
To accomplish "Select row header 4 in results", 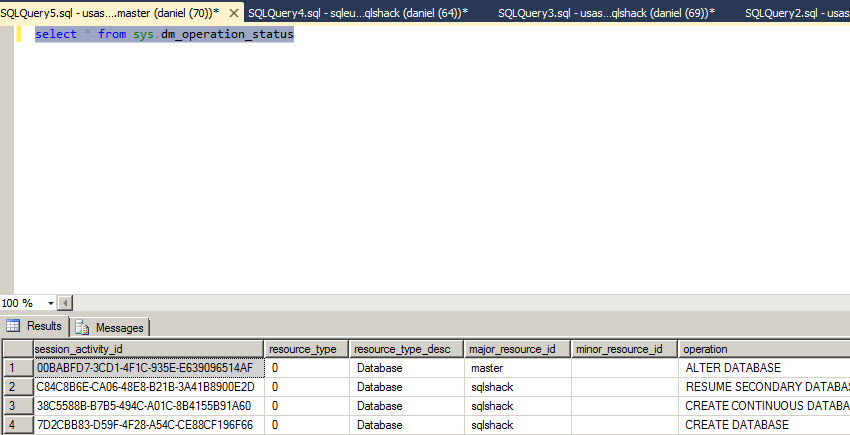I will tap(17, 425).
